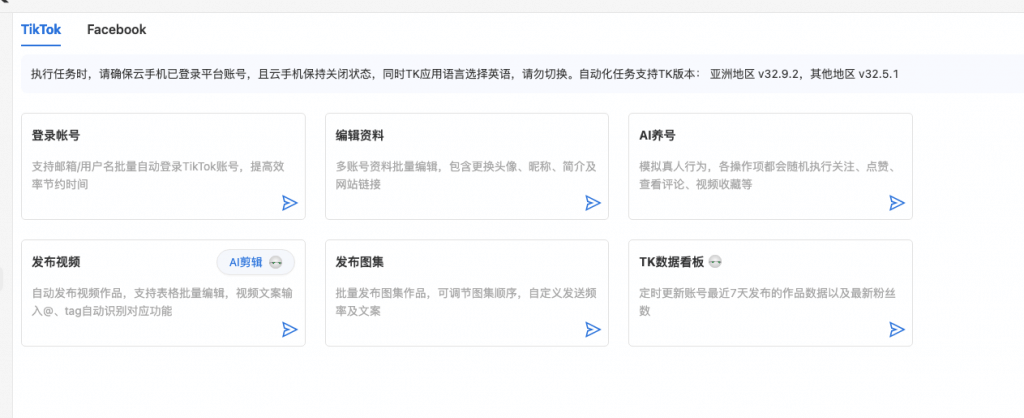Screen dimensions: 1024x418
Task: Switch to the Facebook tab
Action: pyautogui.click(x=116, y=29)
